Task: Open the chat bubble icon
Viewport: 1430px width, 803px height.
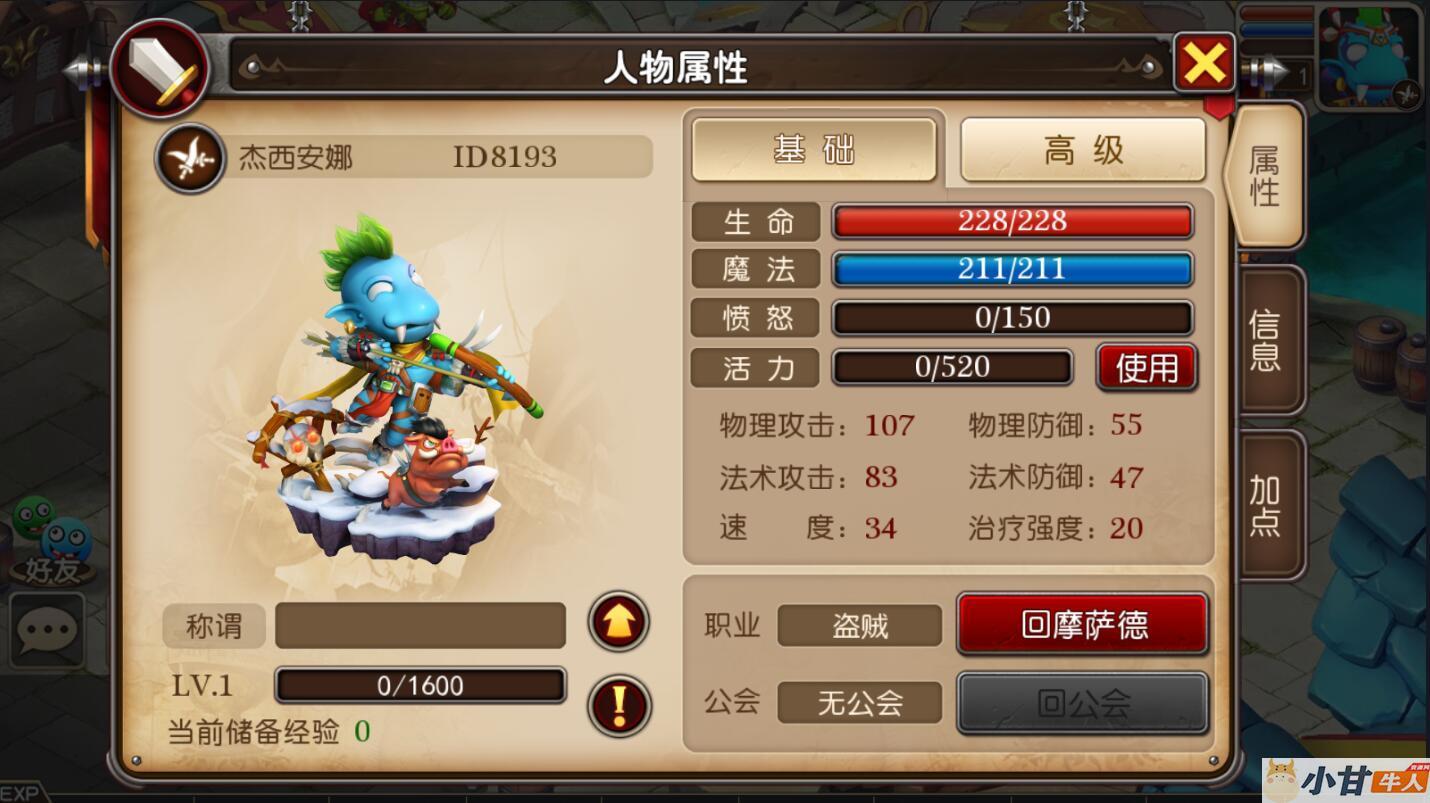Action: pos(47,630)
